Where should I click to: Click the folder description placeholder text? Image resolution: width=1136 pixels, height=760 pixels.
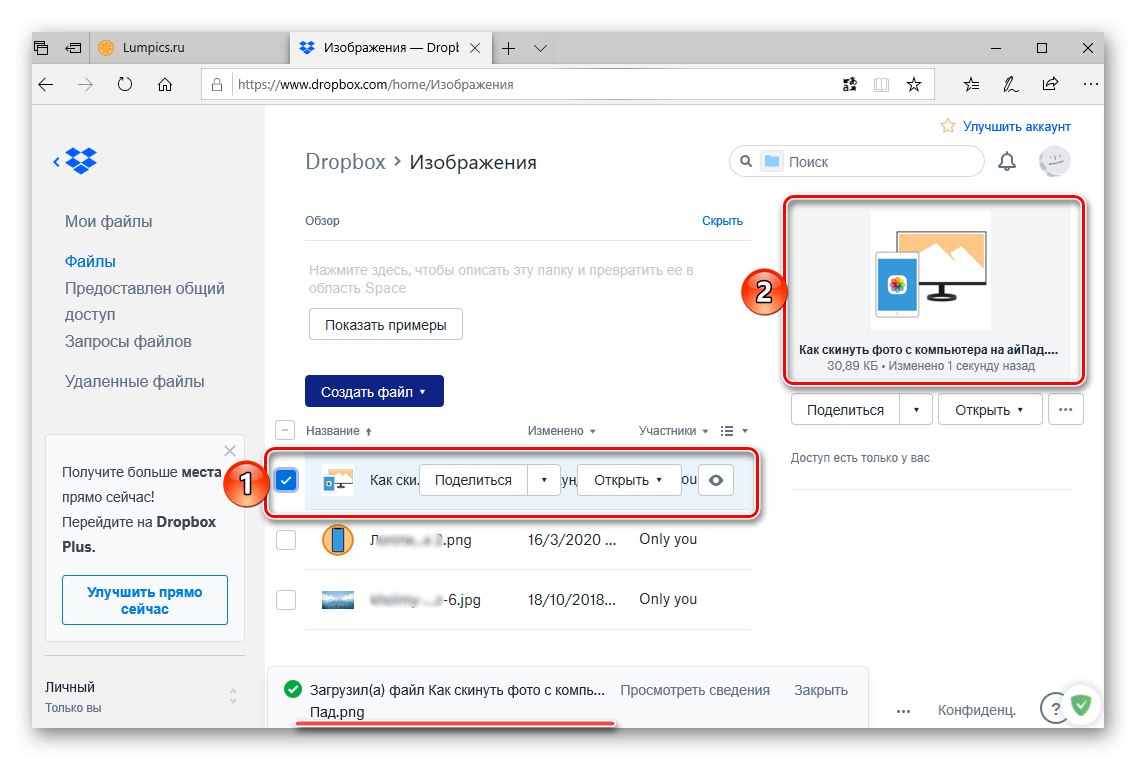coord(501,279)
